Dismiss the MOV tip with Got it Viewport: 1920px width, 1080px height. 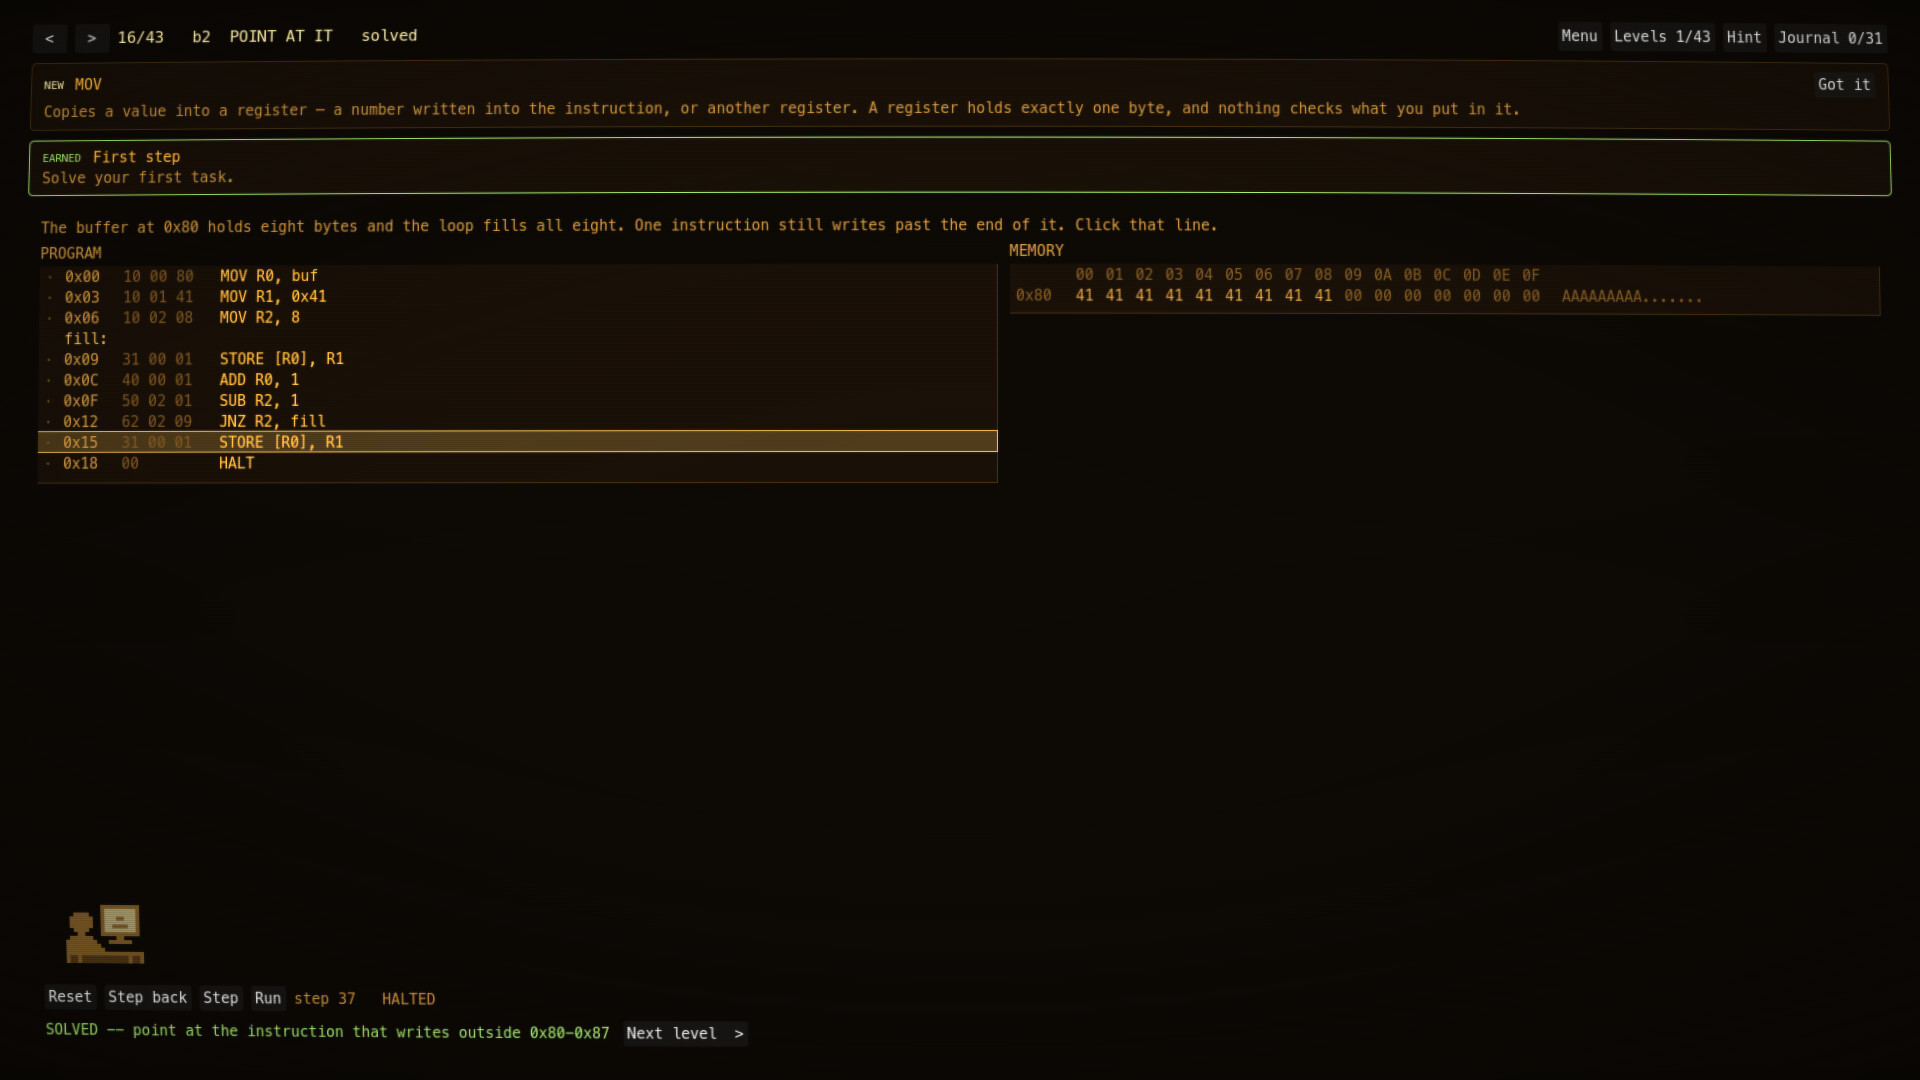1843,85
